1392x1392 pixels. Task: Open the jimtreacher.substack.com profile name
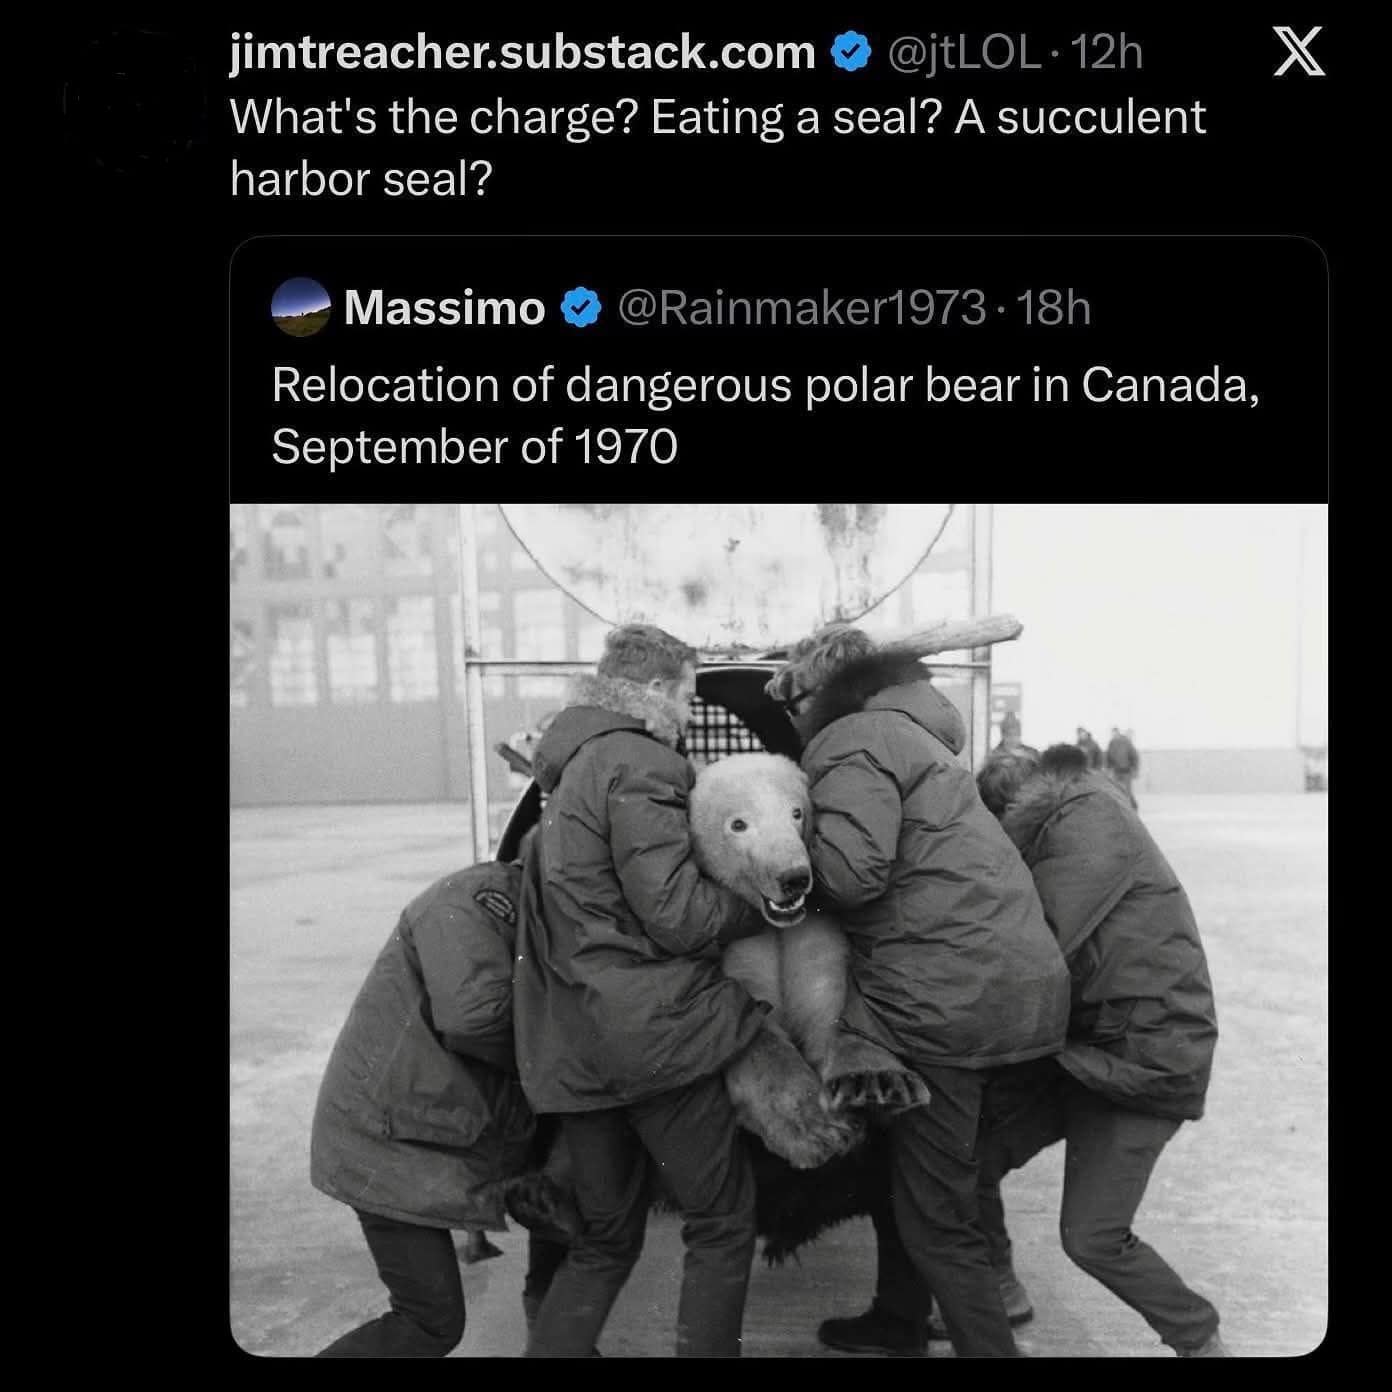coord(522,52)
